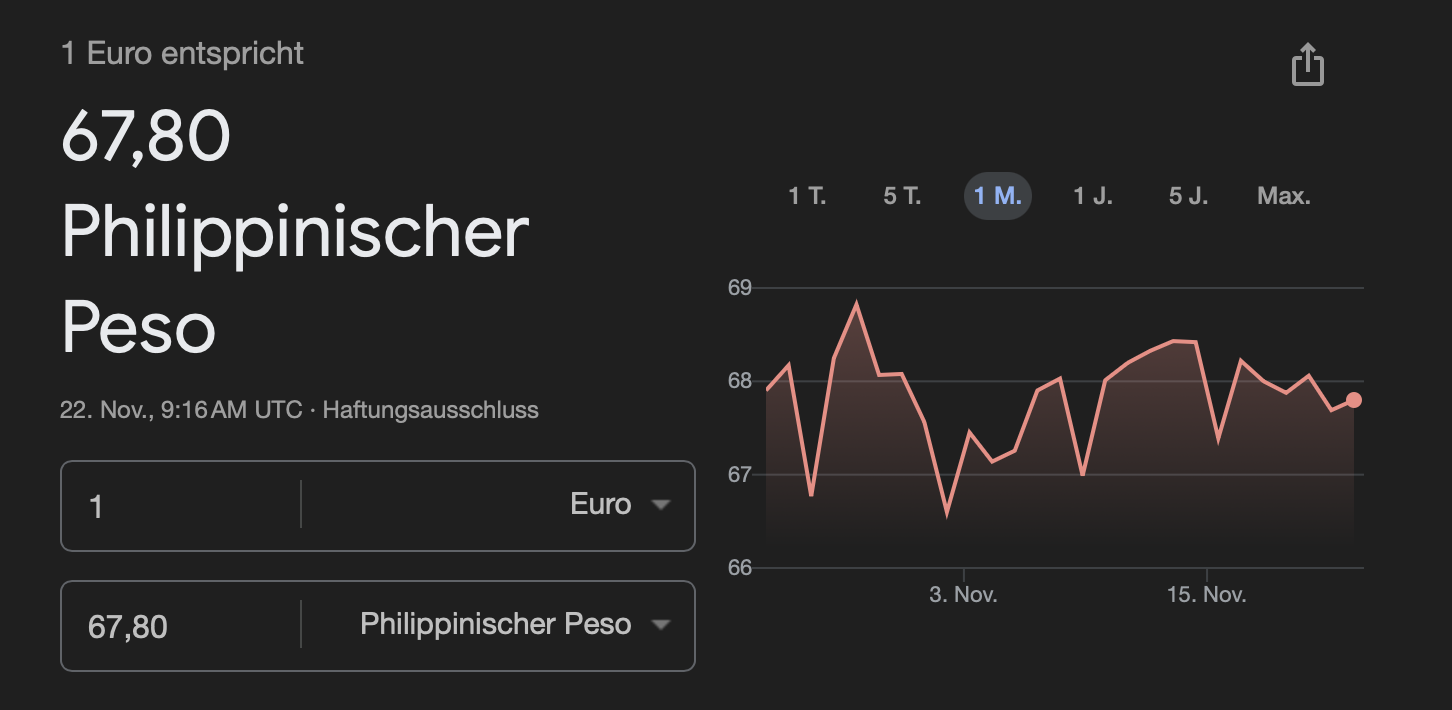This screenshot has height=710, width=1452.
Task: Open the Euro currency dropdown arrow
Action: click(x=660, y=505)
